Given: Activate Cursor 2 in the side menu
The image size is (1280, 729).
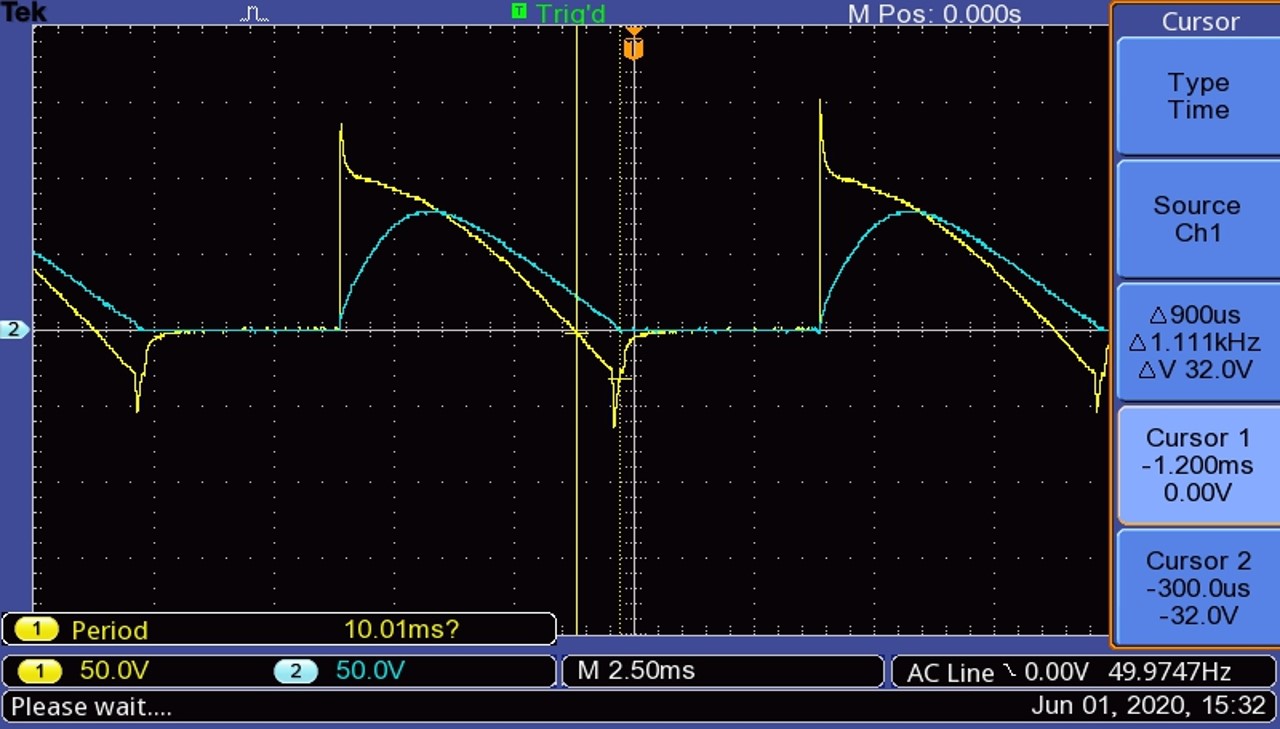Looking at the screenshot, I should click(x=1197, y=587).
